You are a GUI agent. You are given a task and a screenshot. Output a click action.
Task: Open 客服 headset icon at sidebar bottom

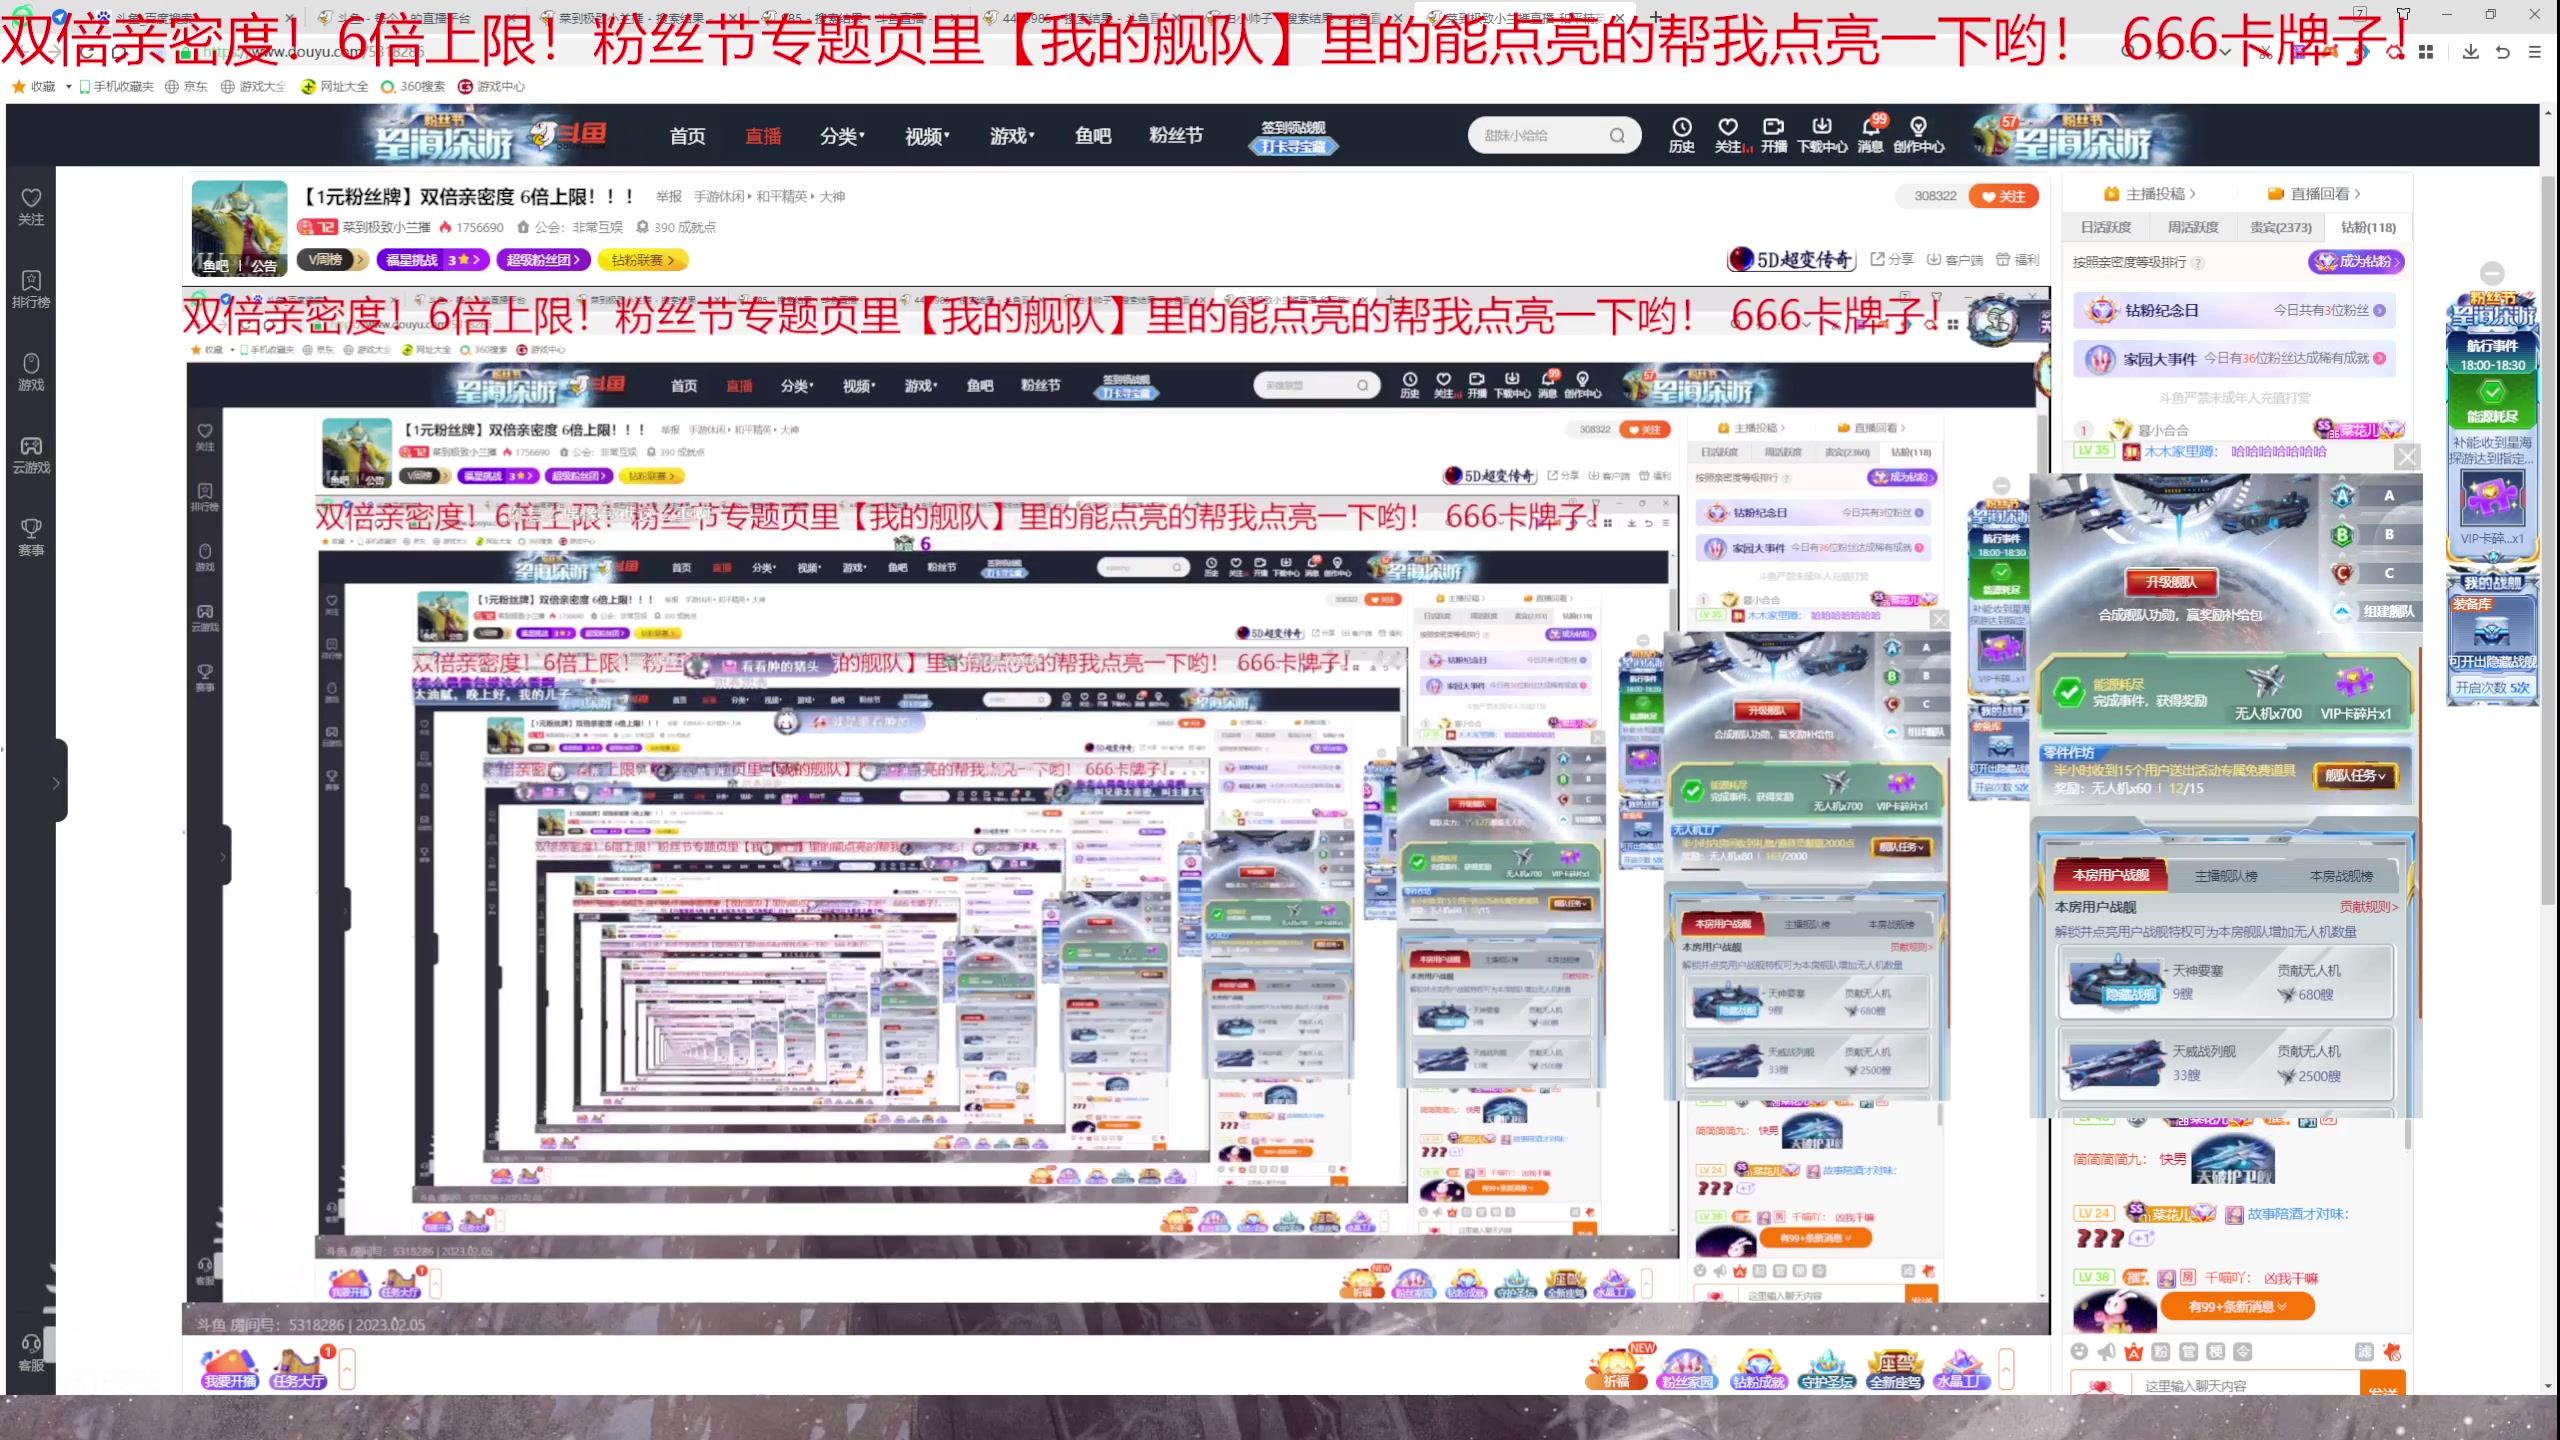(x=31, y=1352)
